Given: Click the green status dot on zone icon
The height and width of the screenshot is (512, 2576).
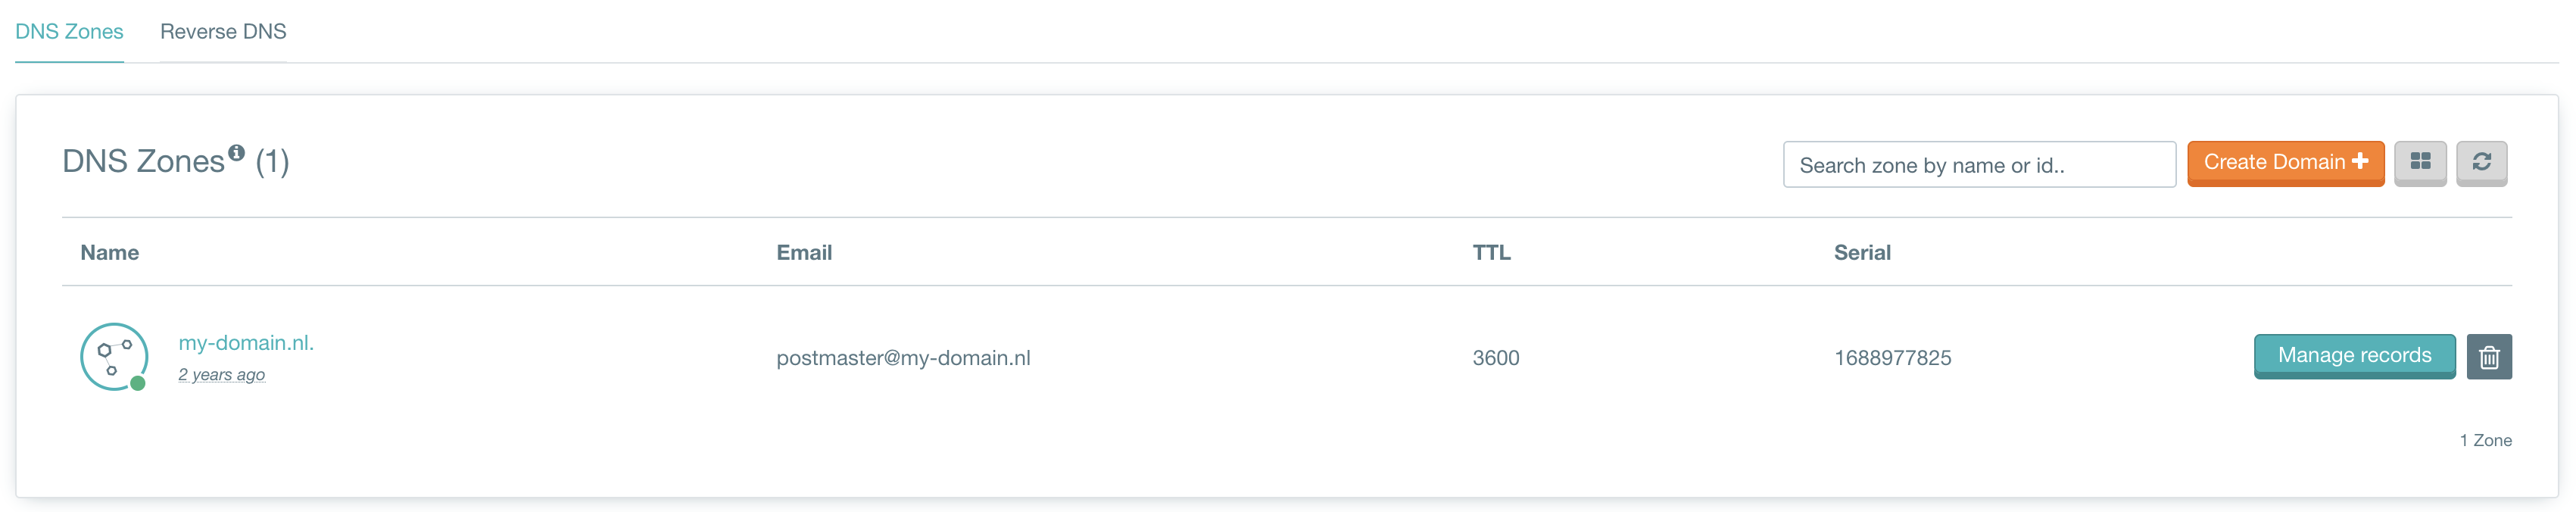Looking at the screenshot, I should tap(138, 383).
